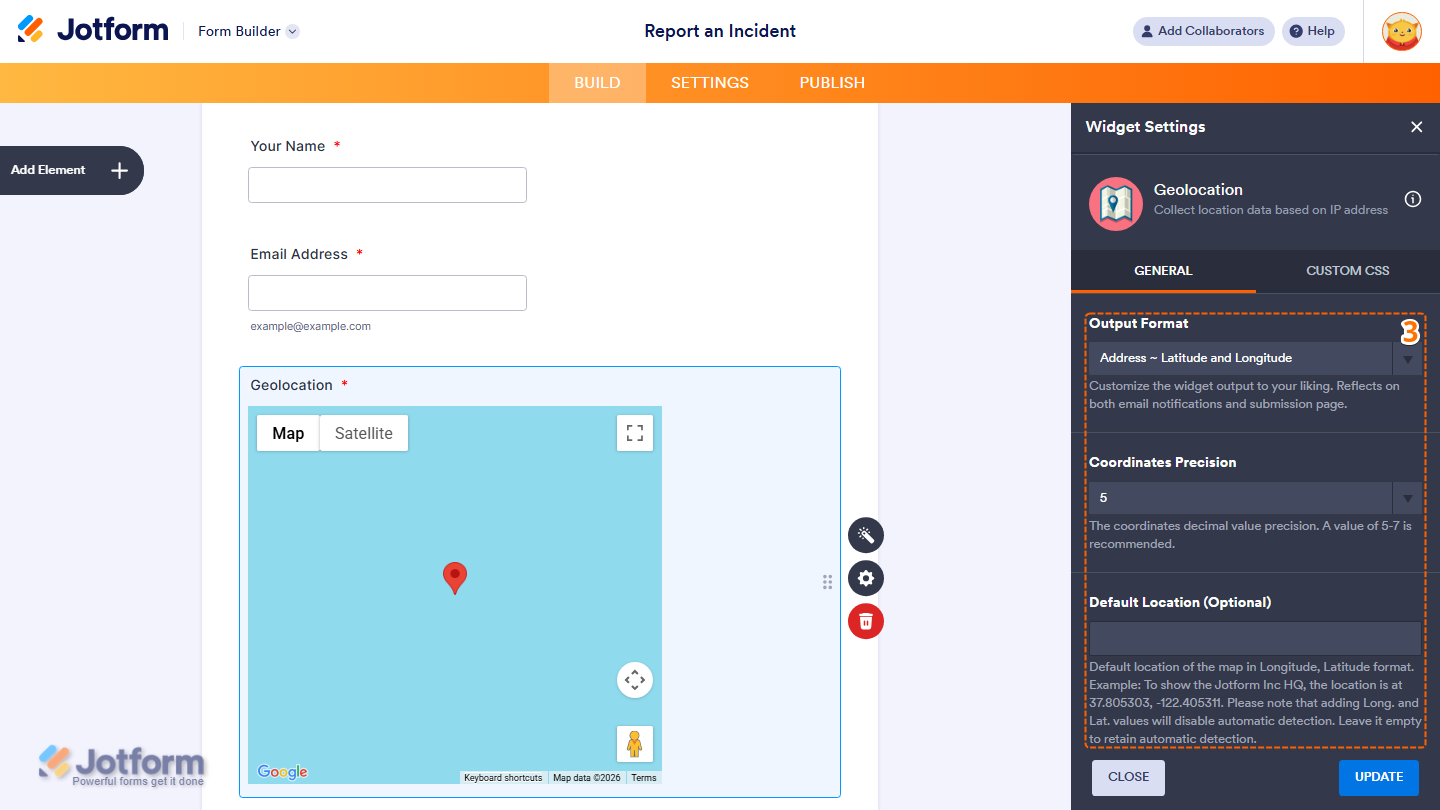
Task: Click the Report an Incident form title
Action: coord(720,31)
